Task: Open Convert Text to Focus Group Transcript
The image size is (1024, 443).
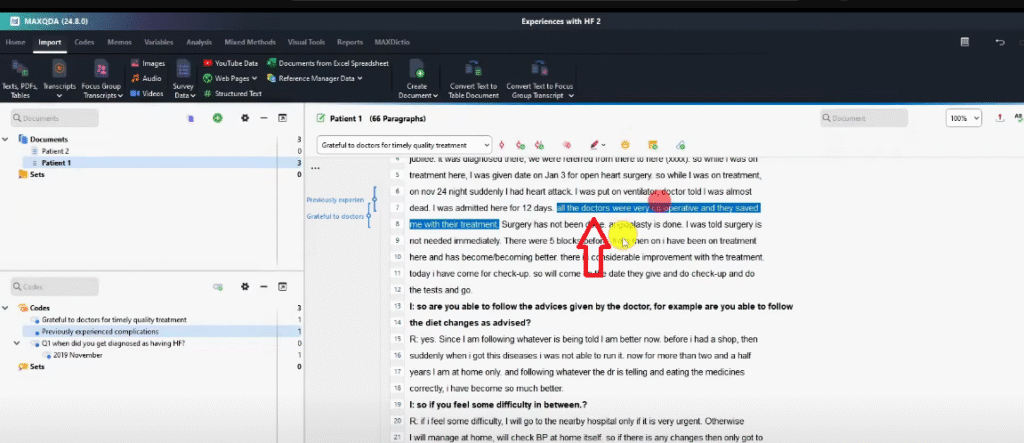Action: coord(539,78)
